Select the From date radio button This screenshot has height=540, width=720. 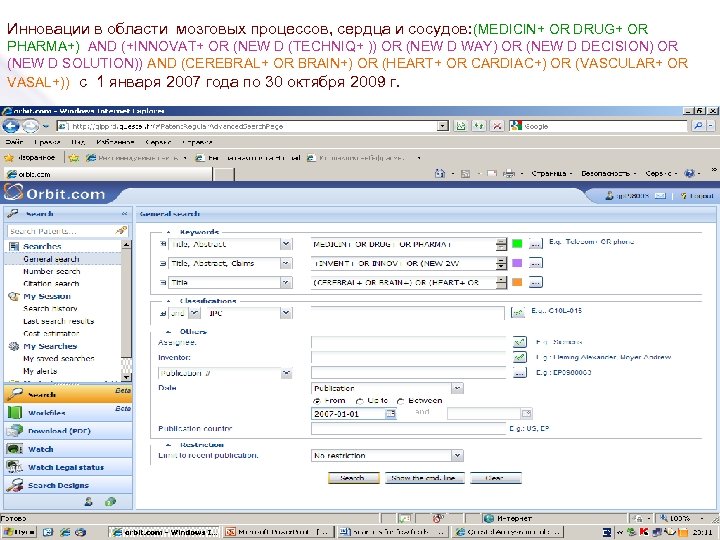(316, 401)
